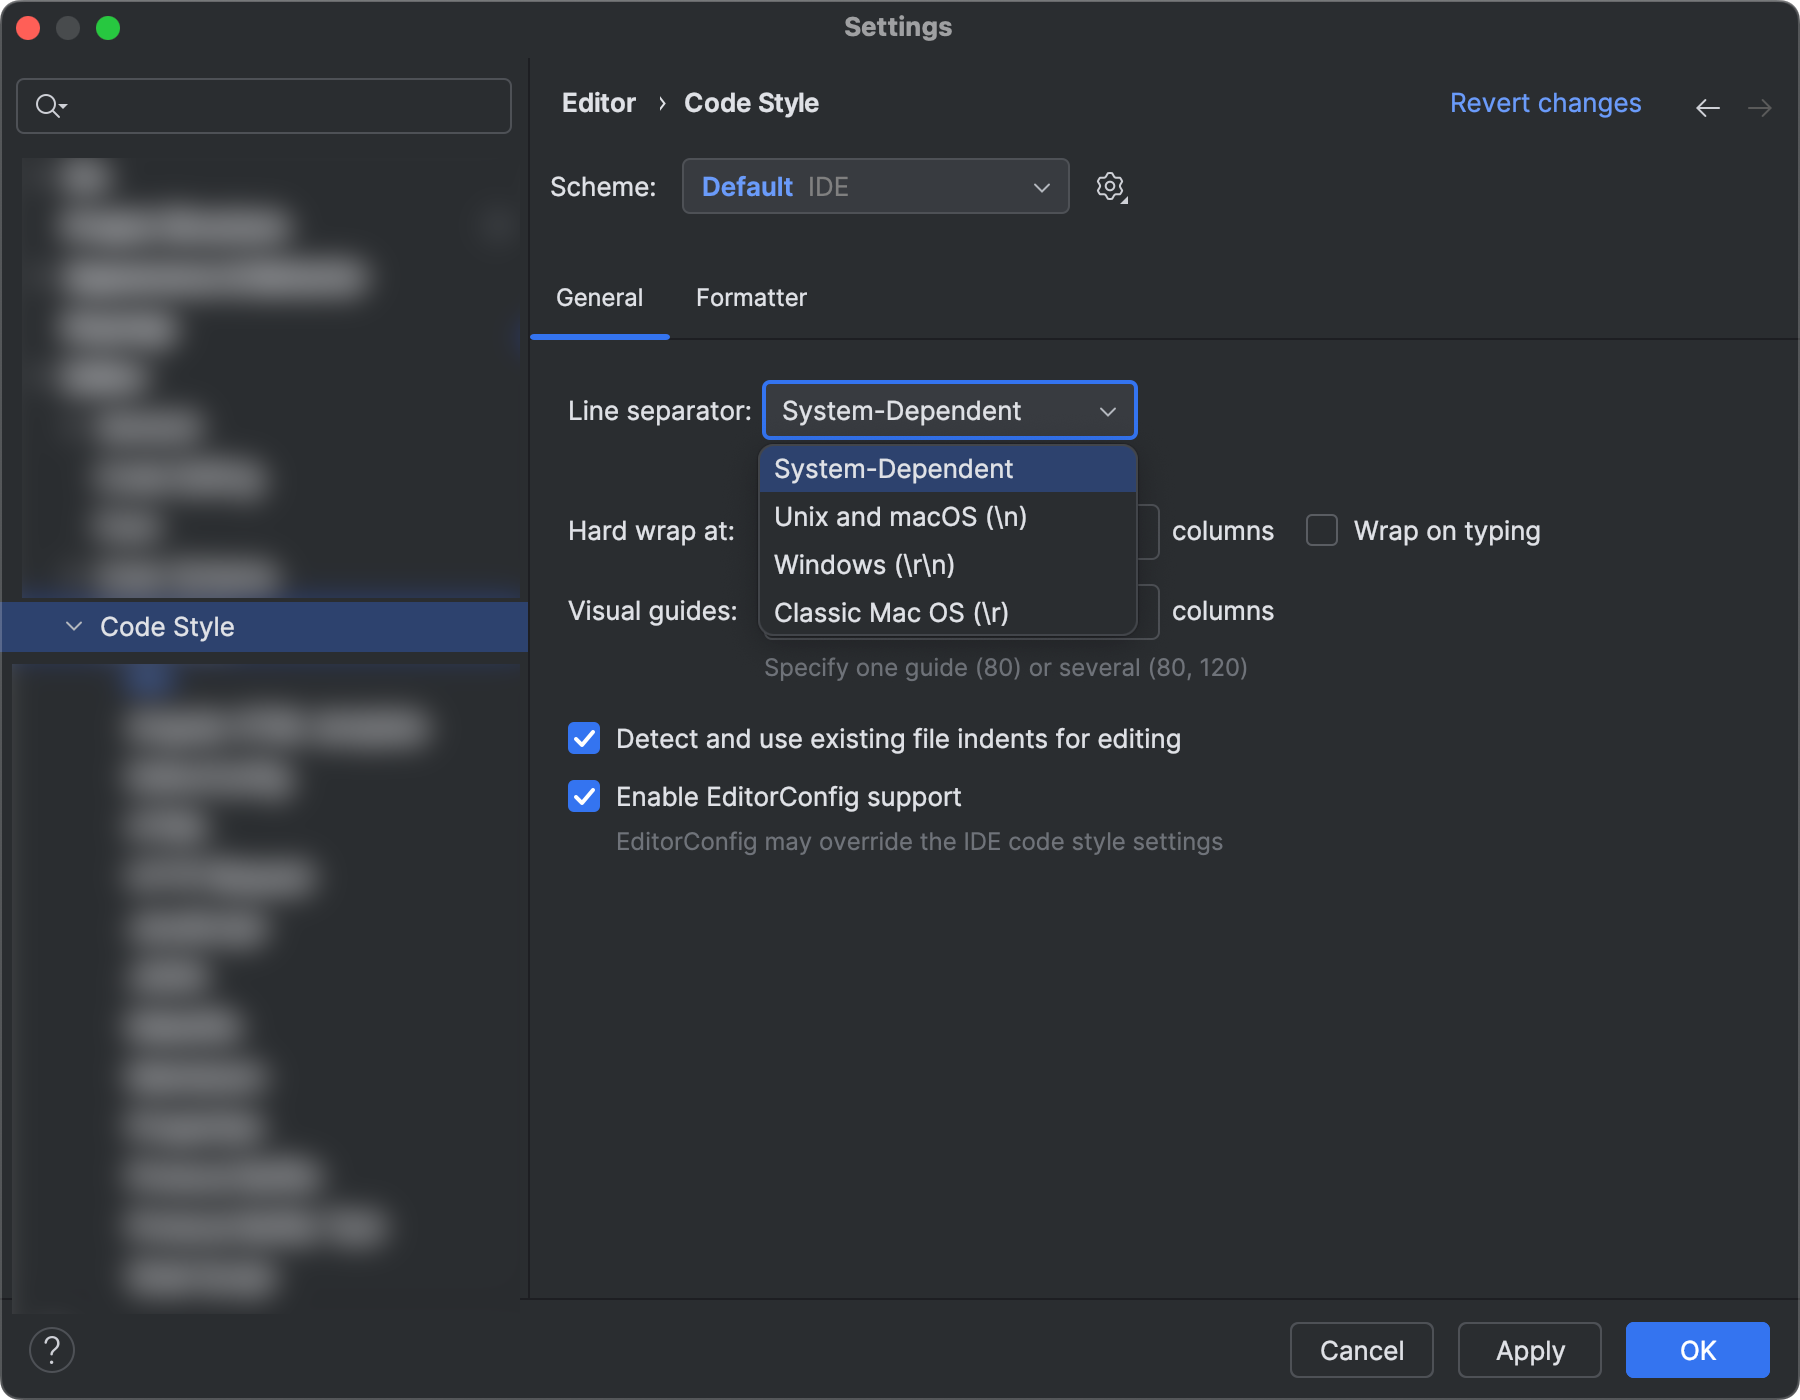Image resolution: width=1800 pixels, height=1400 pixels.
Task: Enable Wrap on typing
Action: point(1322,530)
